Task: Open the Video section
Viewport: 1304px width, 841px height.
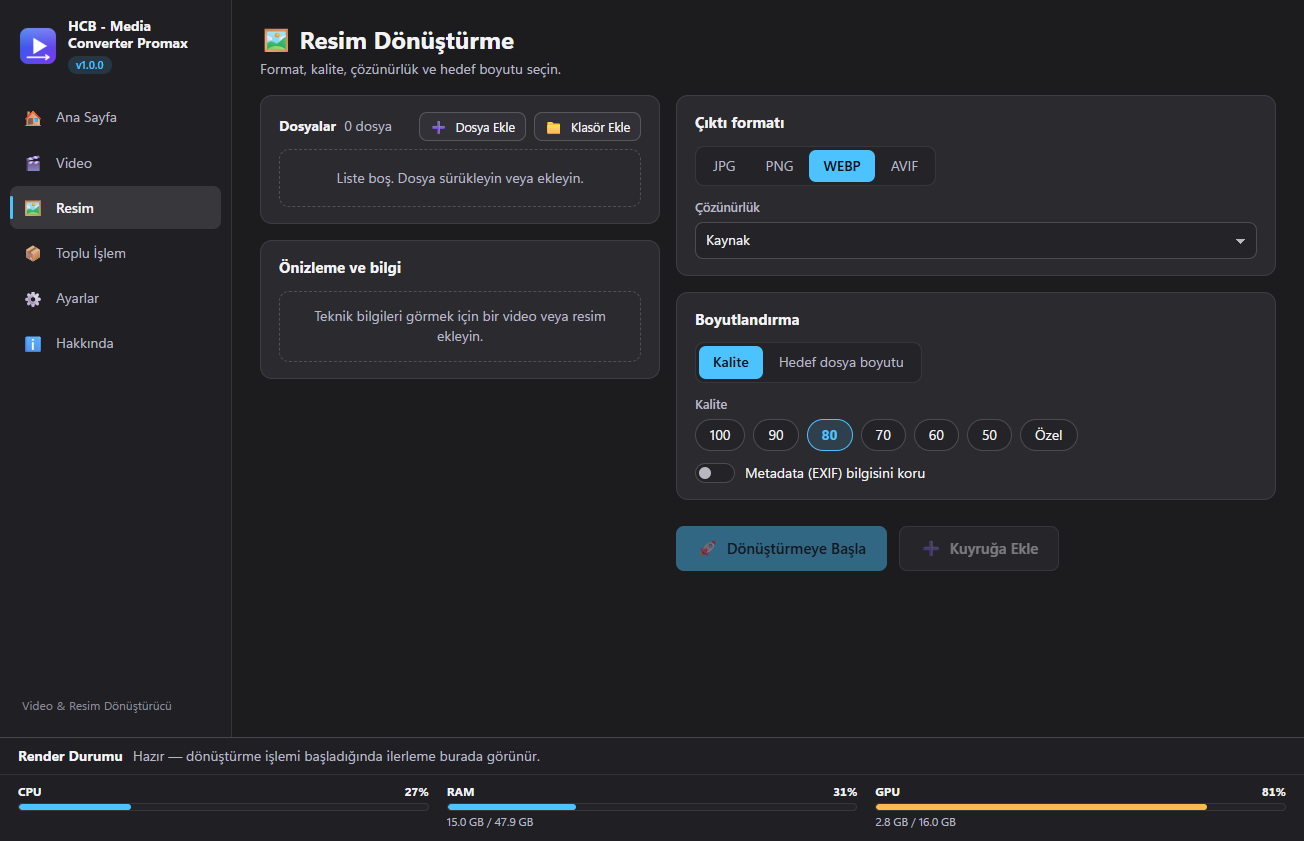Action: coord(115,163)
